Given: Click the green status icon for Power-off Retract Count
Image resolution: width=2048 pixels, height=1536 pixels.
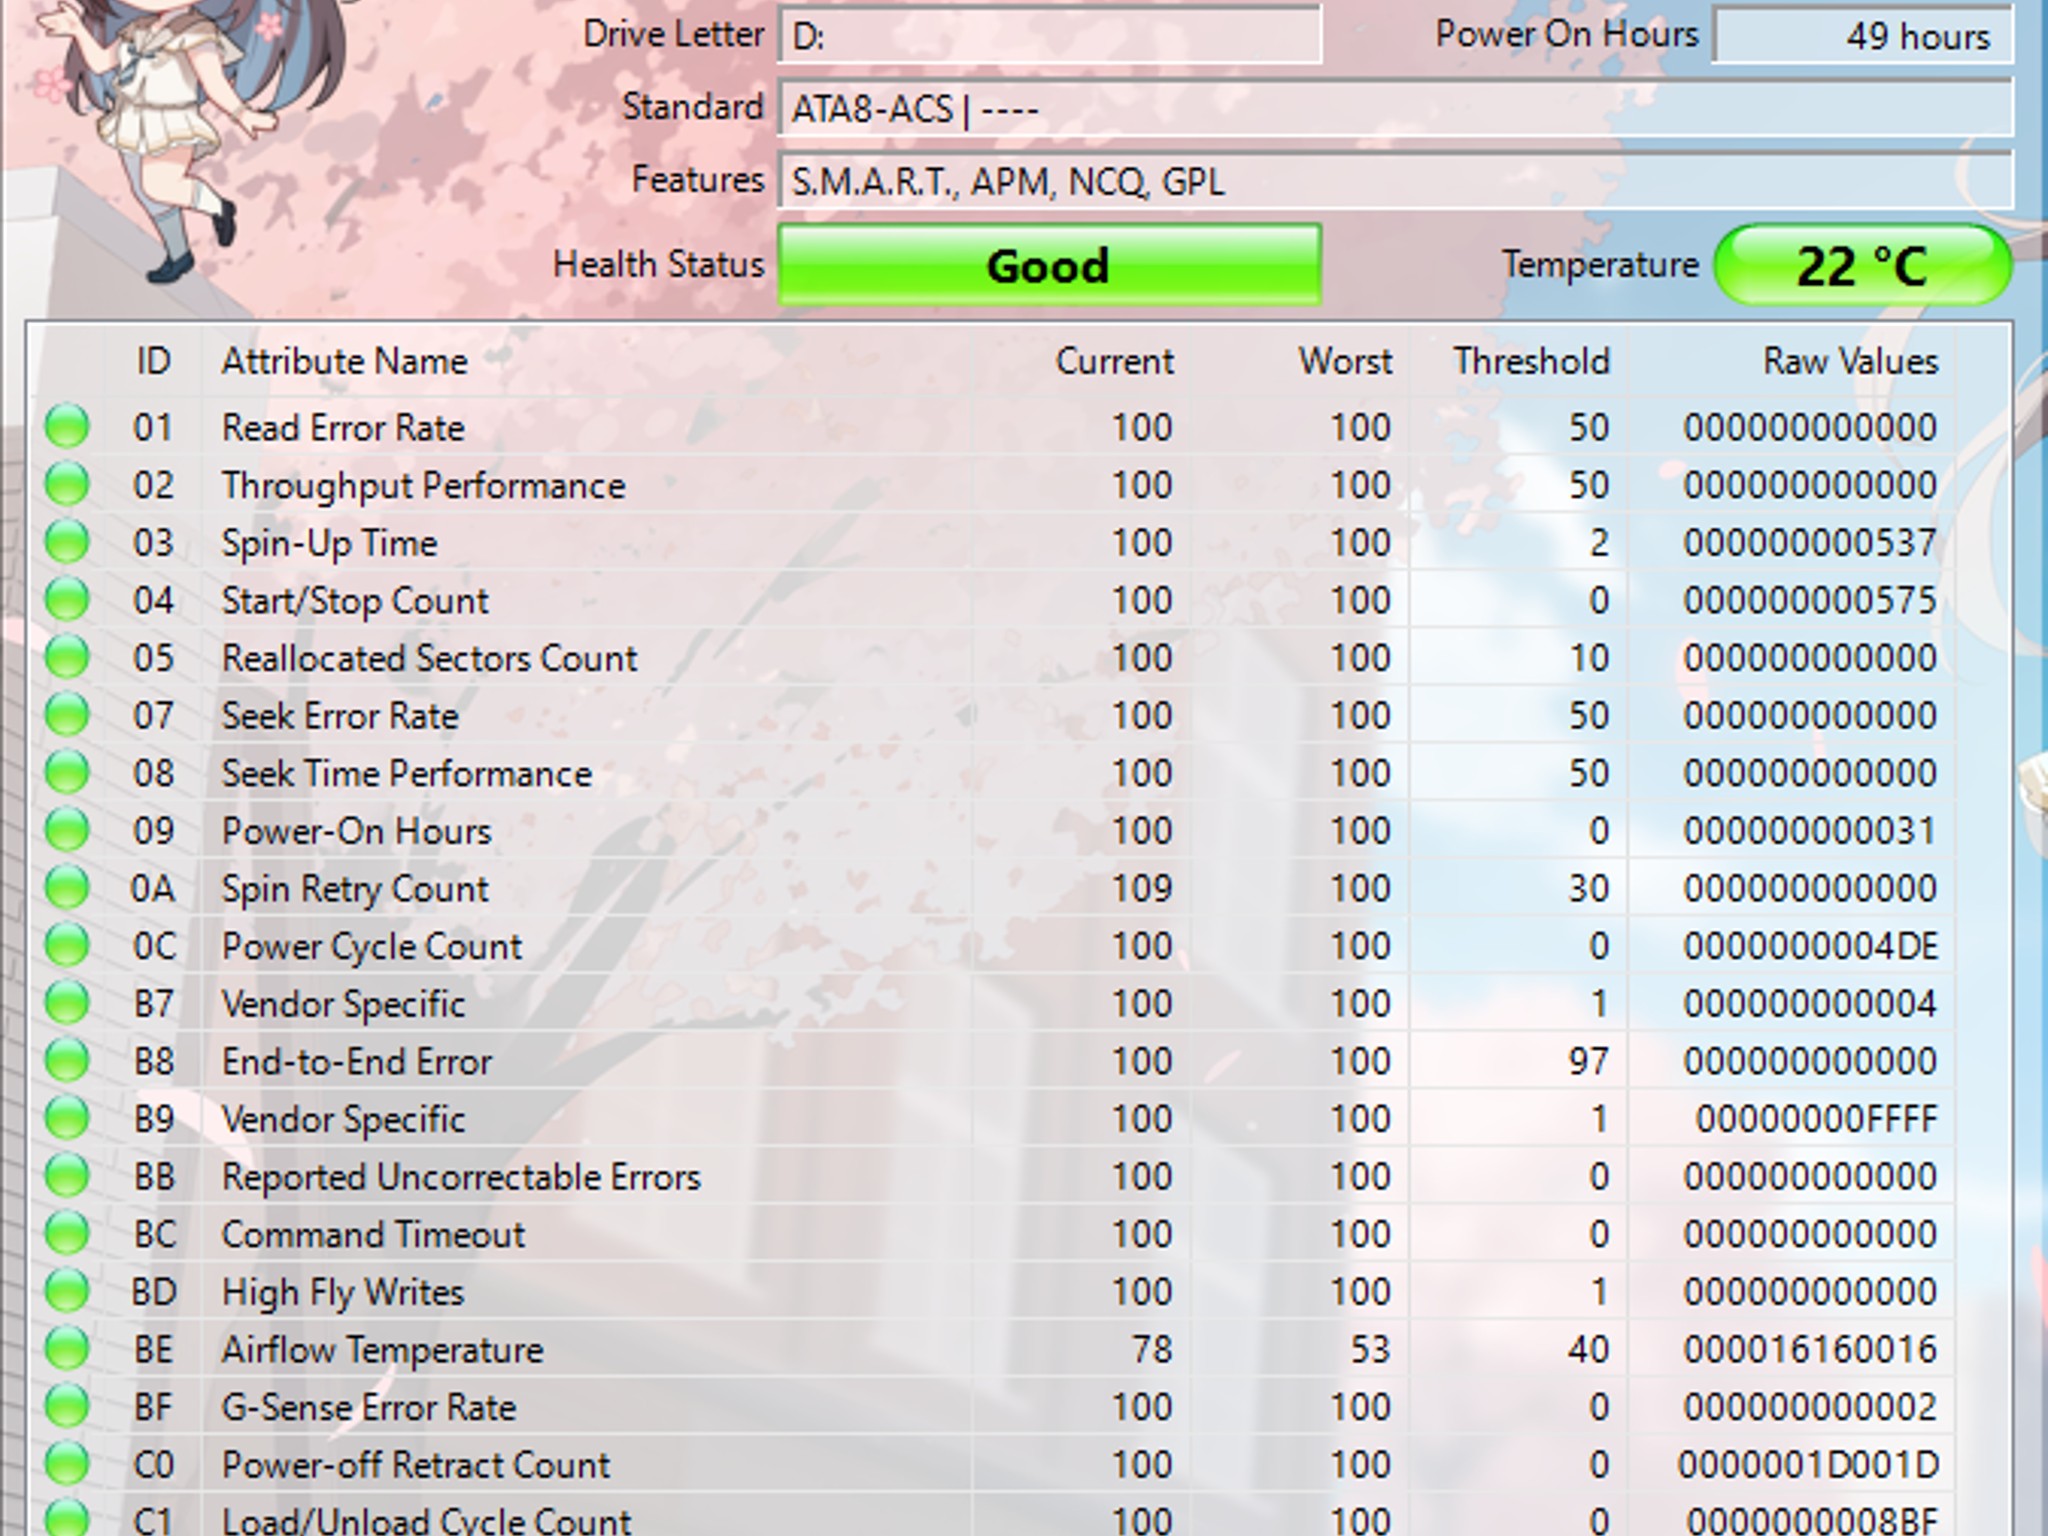Looking at the screenshot, I should click(x=67, y=1465).
